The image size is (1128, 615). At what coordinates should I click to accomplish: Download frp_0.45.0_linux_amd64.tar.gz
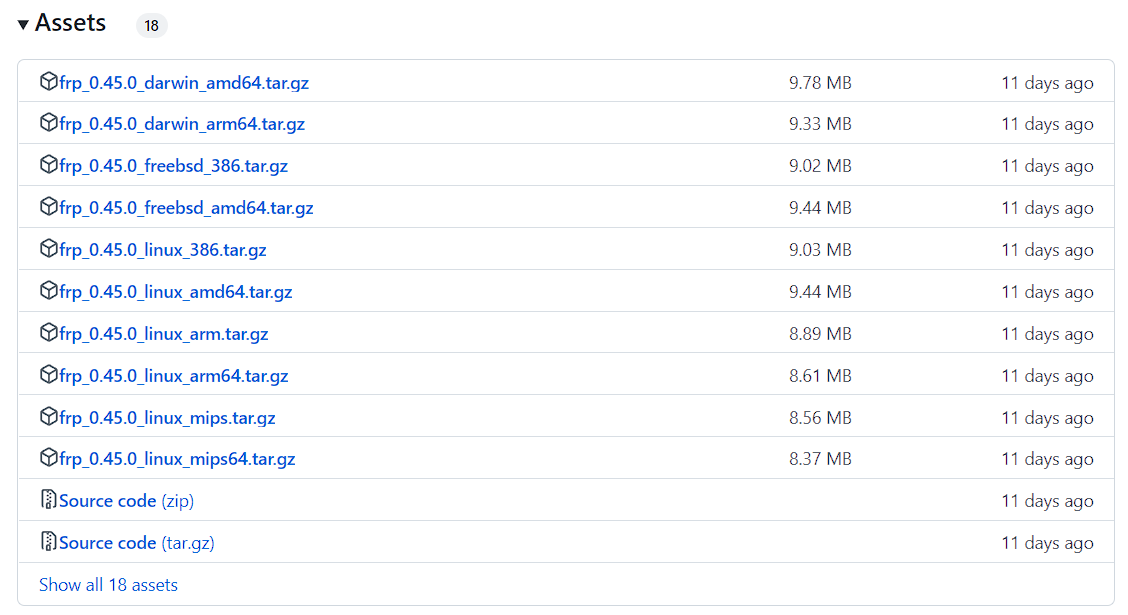pyautogui.click(x=176, y=292)
